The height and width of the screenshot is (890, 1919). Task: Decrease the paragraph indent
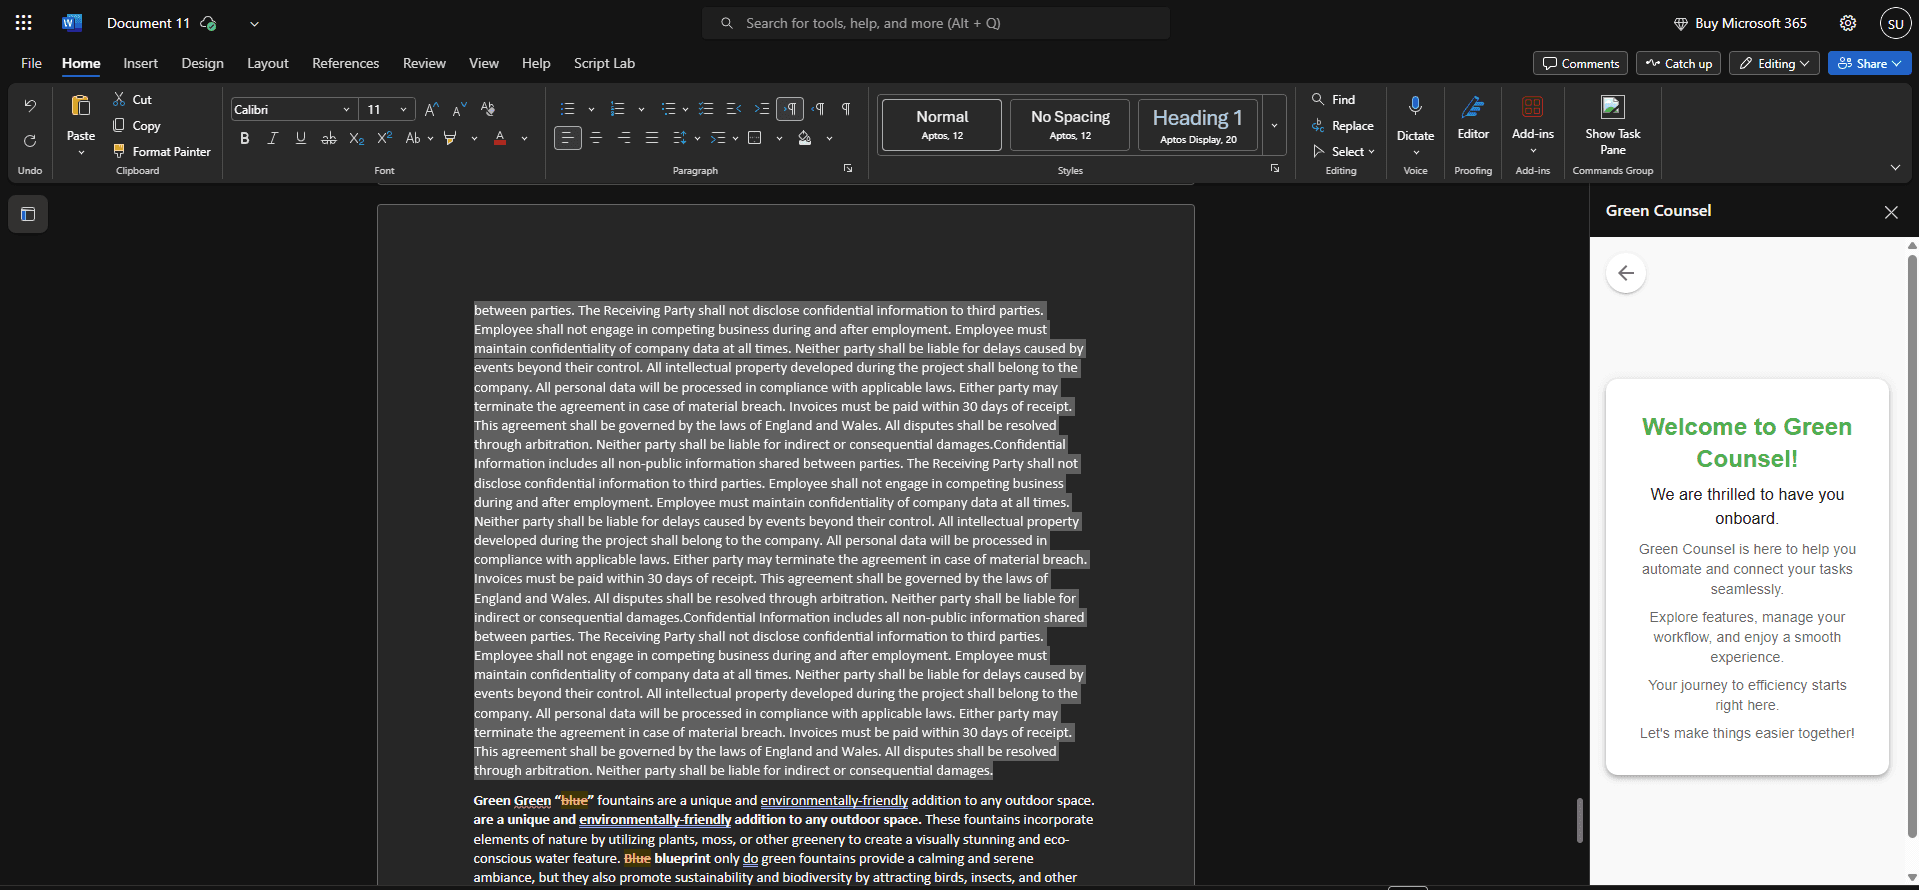coord(734,109)
